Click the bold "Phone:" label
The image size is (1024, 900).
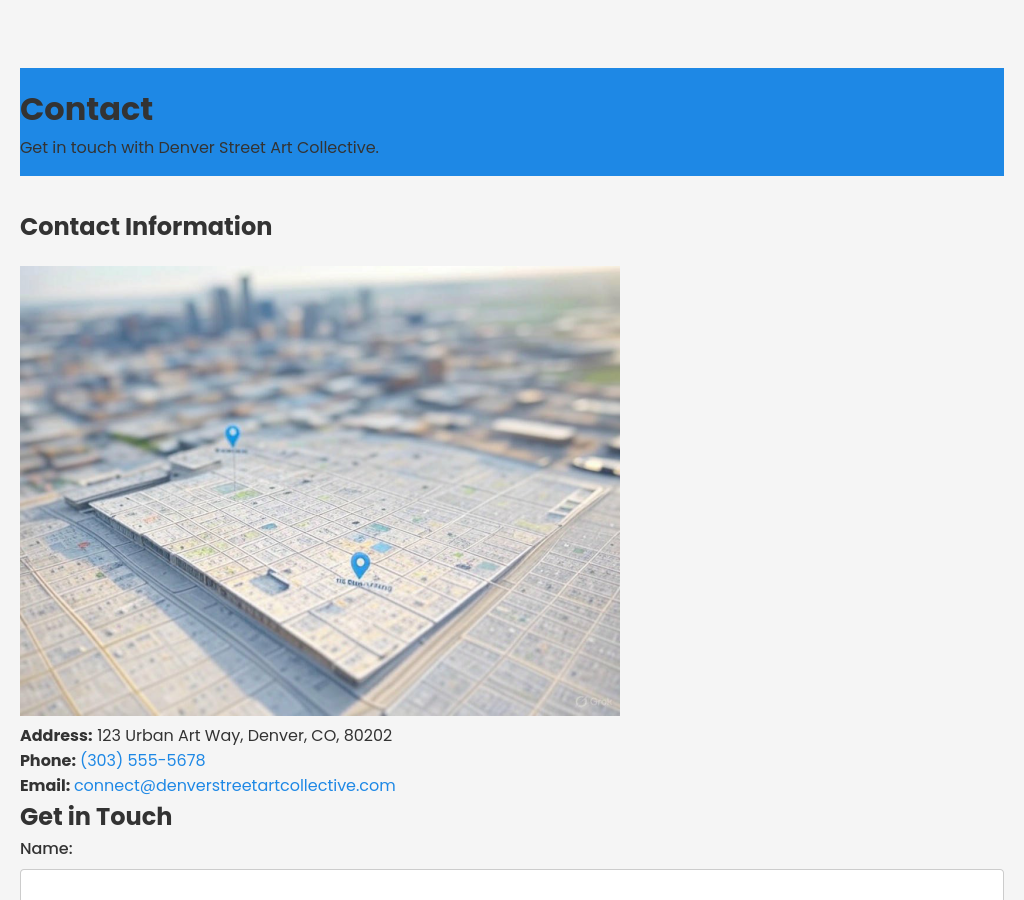[x=48, y=760]
